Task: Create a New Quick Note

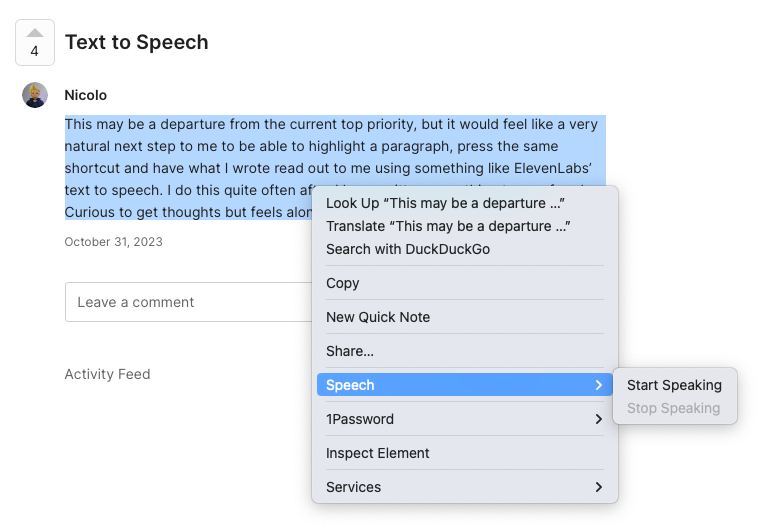Action: pyautogui.click(x=377, y=317)
